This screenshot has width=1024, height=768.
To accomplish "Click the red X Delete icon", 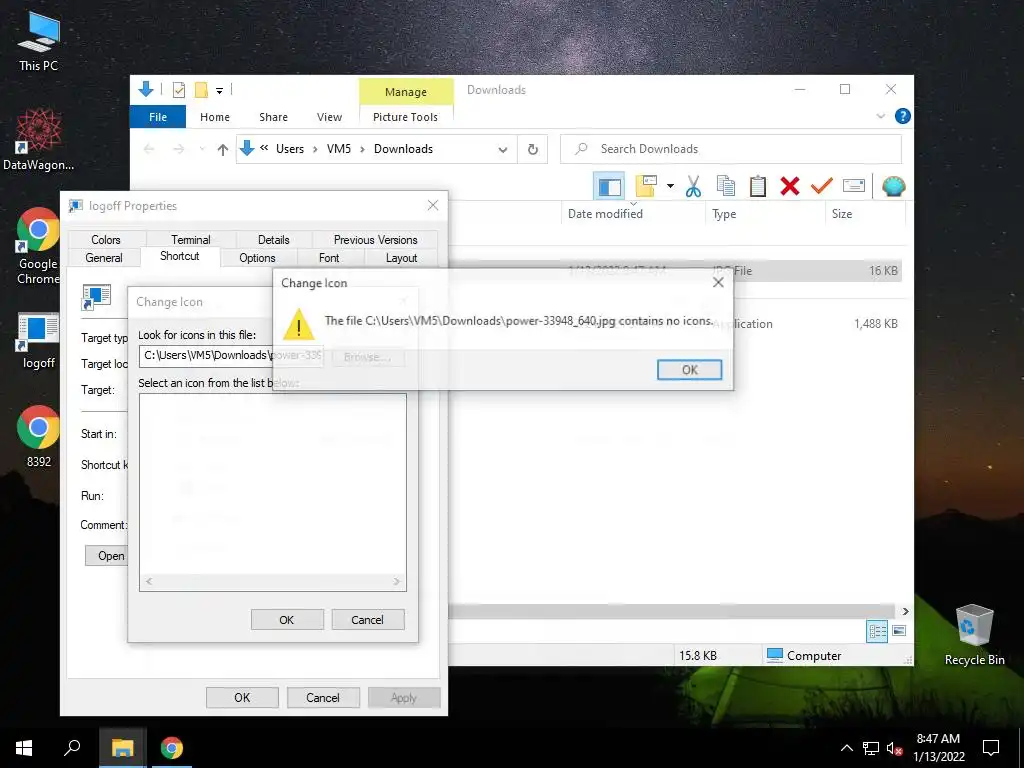I will (790, 186).
